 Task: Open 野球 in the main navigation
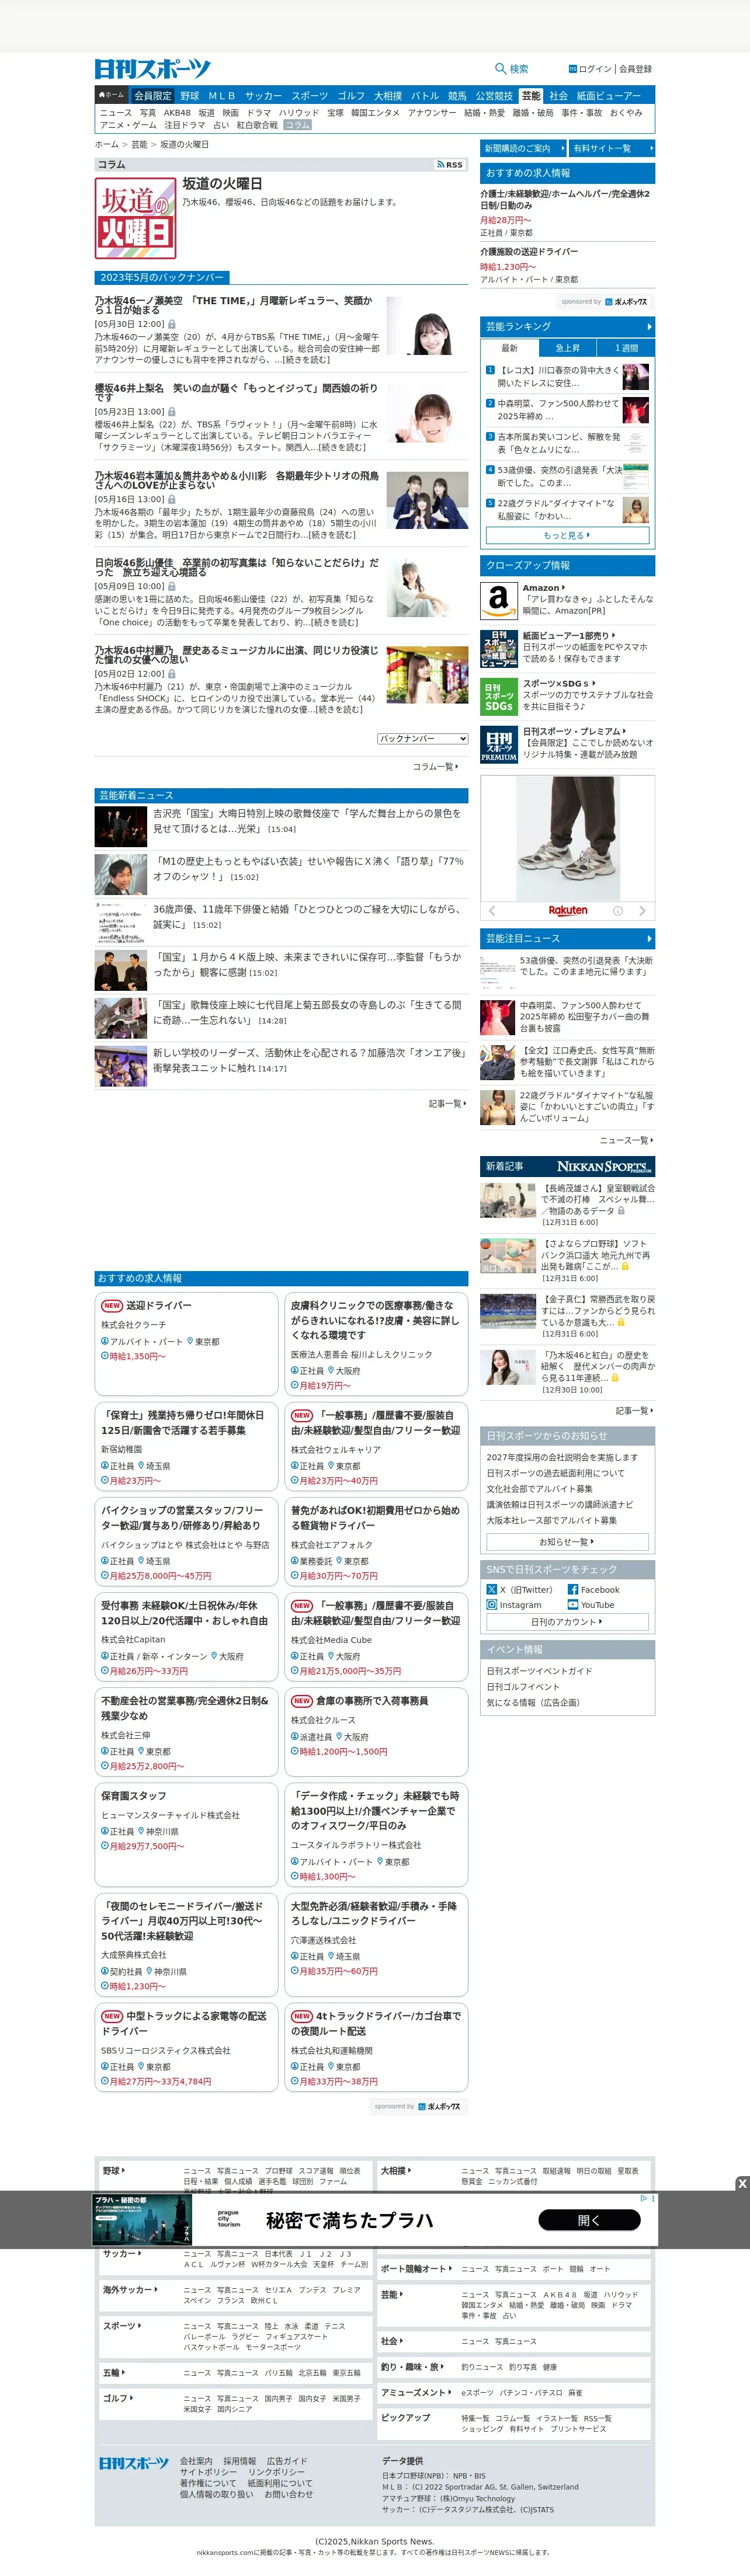tap(190, 96)
